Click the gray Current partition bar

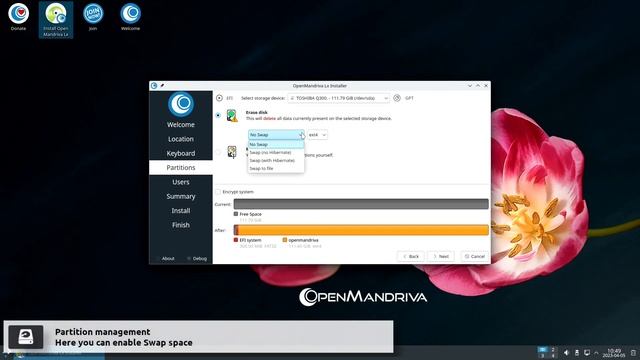361,204
